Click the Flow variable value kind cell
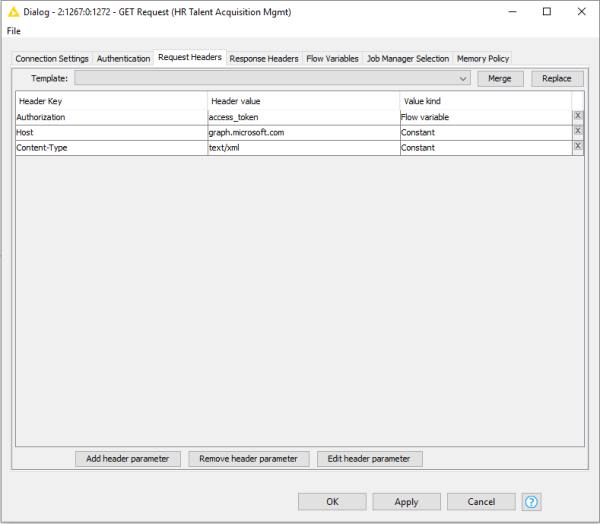This screenshot has height=524, width=600. (486, 117)
